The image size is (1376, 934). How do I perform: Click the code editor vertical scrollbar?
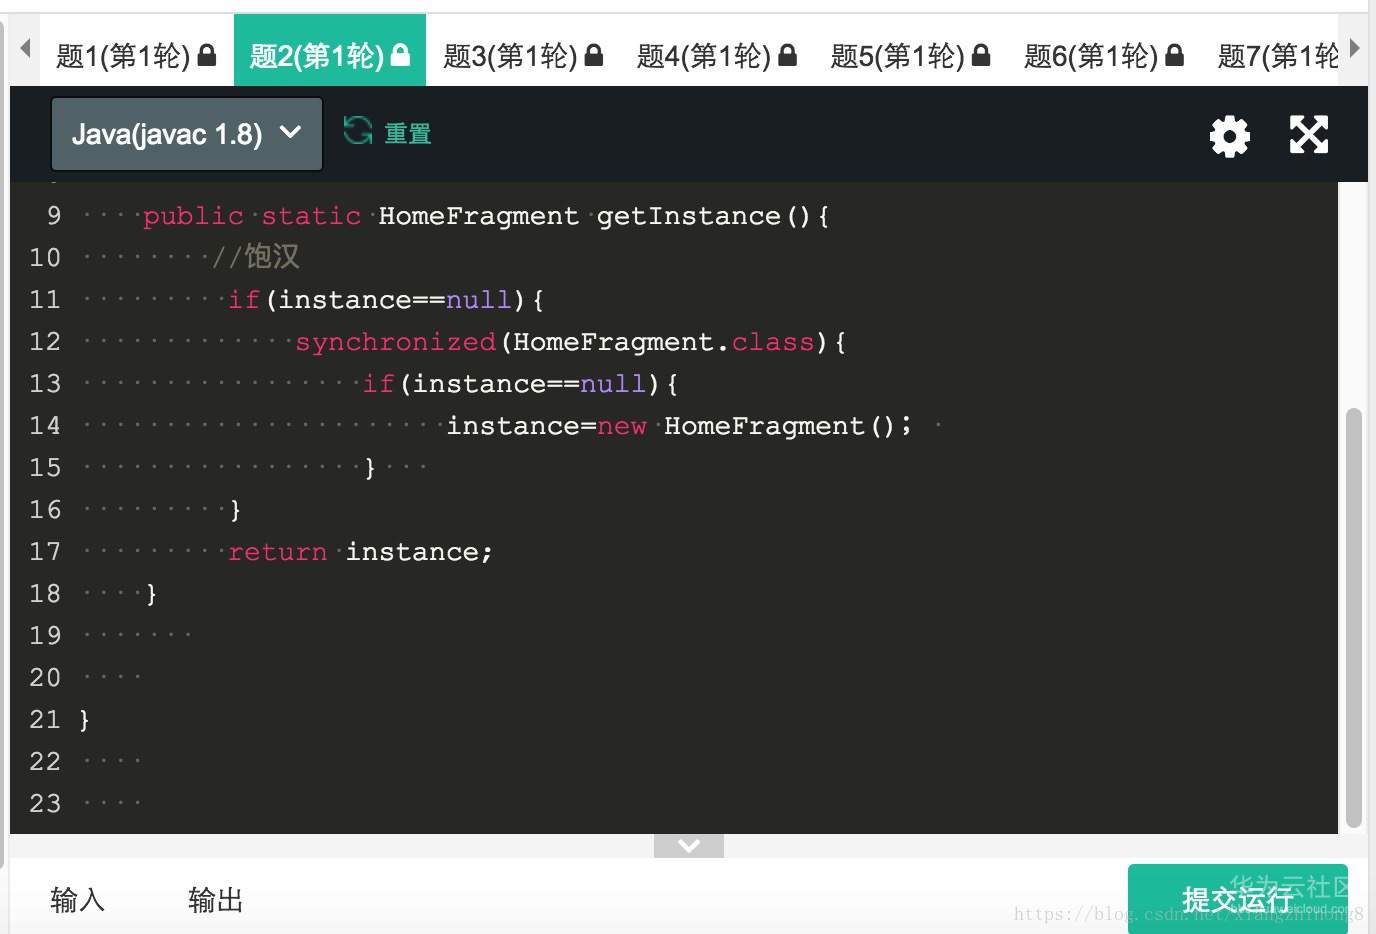pos(1354,618)
